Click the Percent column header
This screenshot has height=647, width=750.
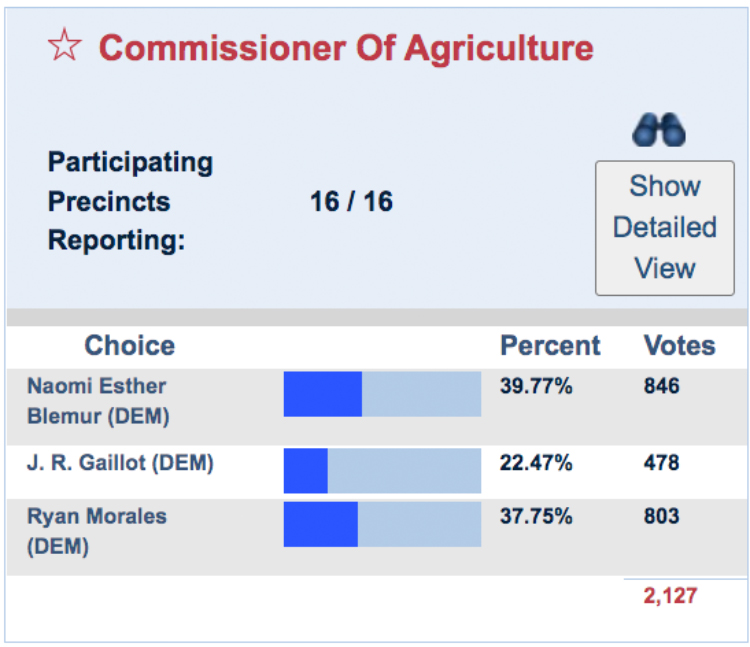(x=550, y=346)
